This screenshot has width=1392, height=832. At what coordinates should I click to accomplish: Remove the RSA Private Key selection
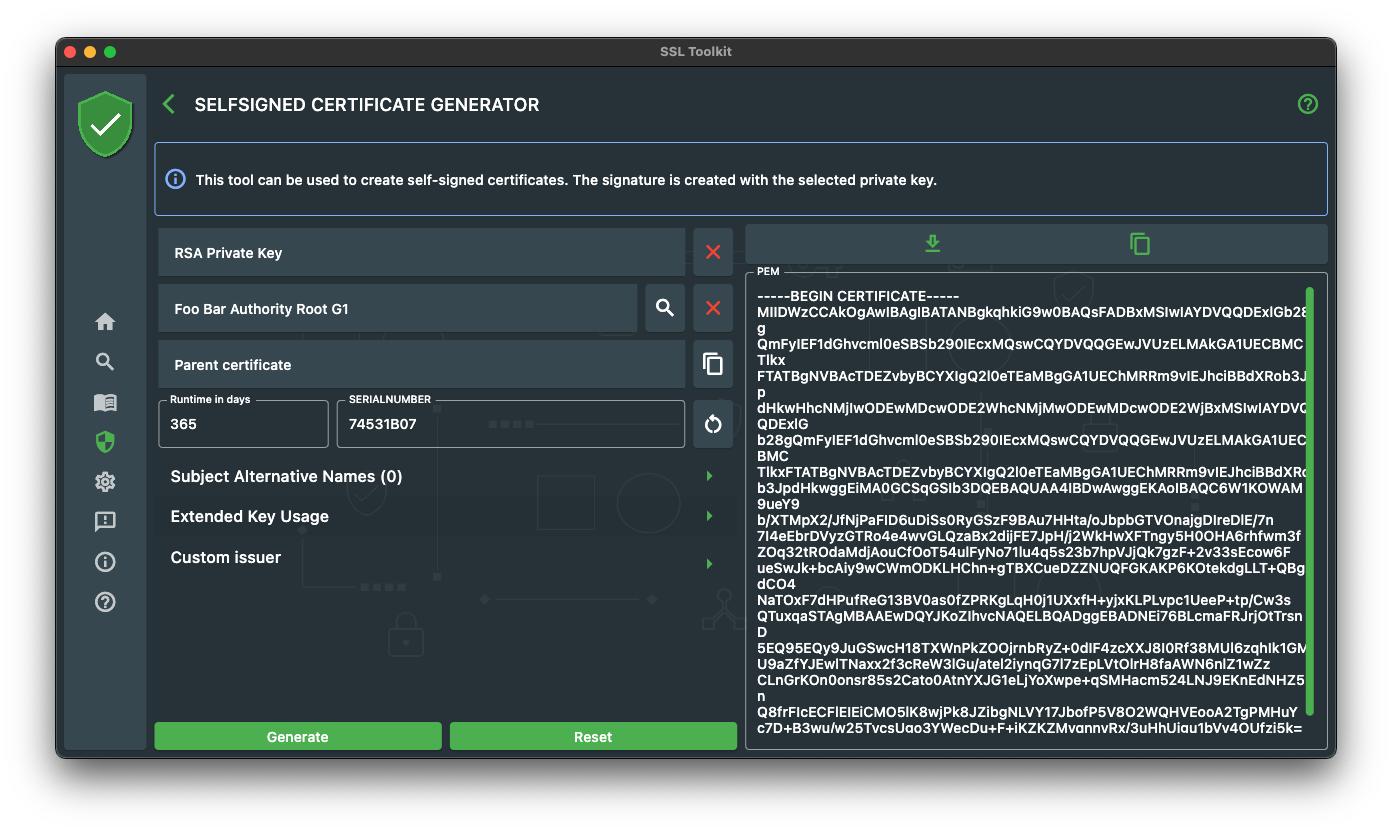(x=713, y=252)
